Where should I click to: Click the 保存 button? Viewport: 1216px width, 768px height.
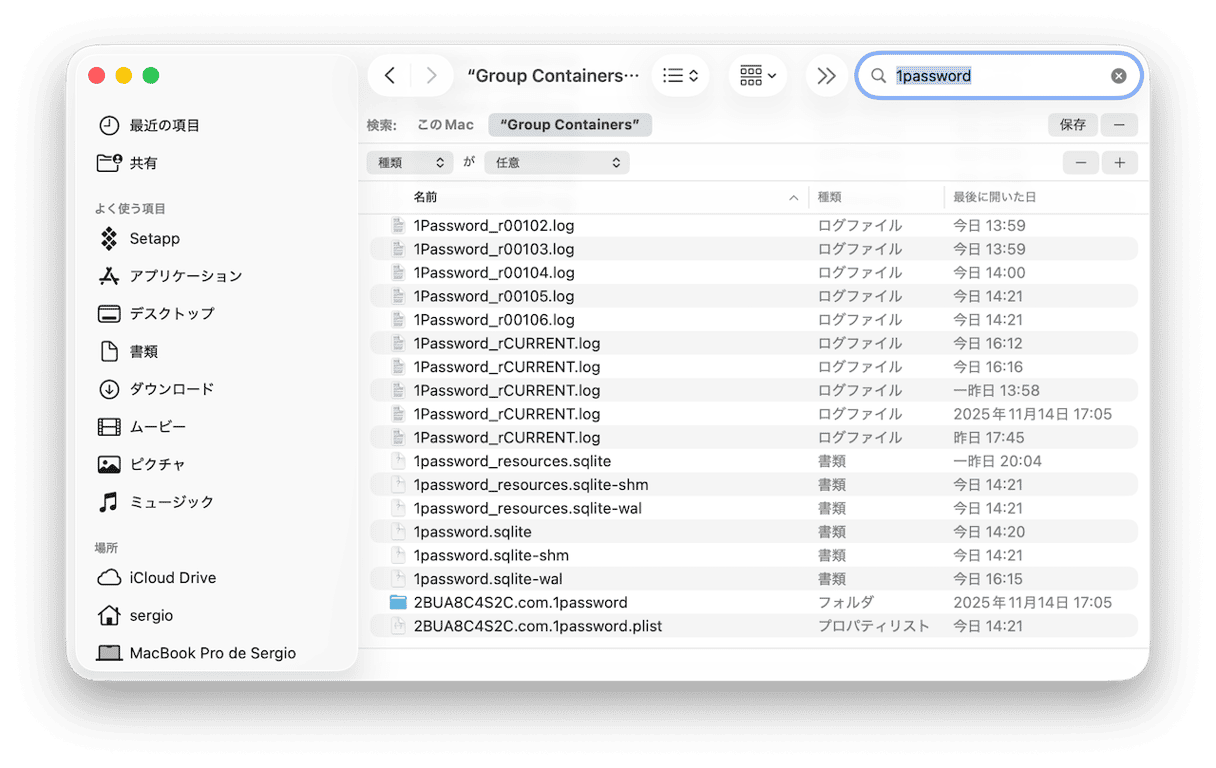pyautogui.click(x=1072, y=125)
